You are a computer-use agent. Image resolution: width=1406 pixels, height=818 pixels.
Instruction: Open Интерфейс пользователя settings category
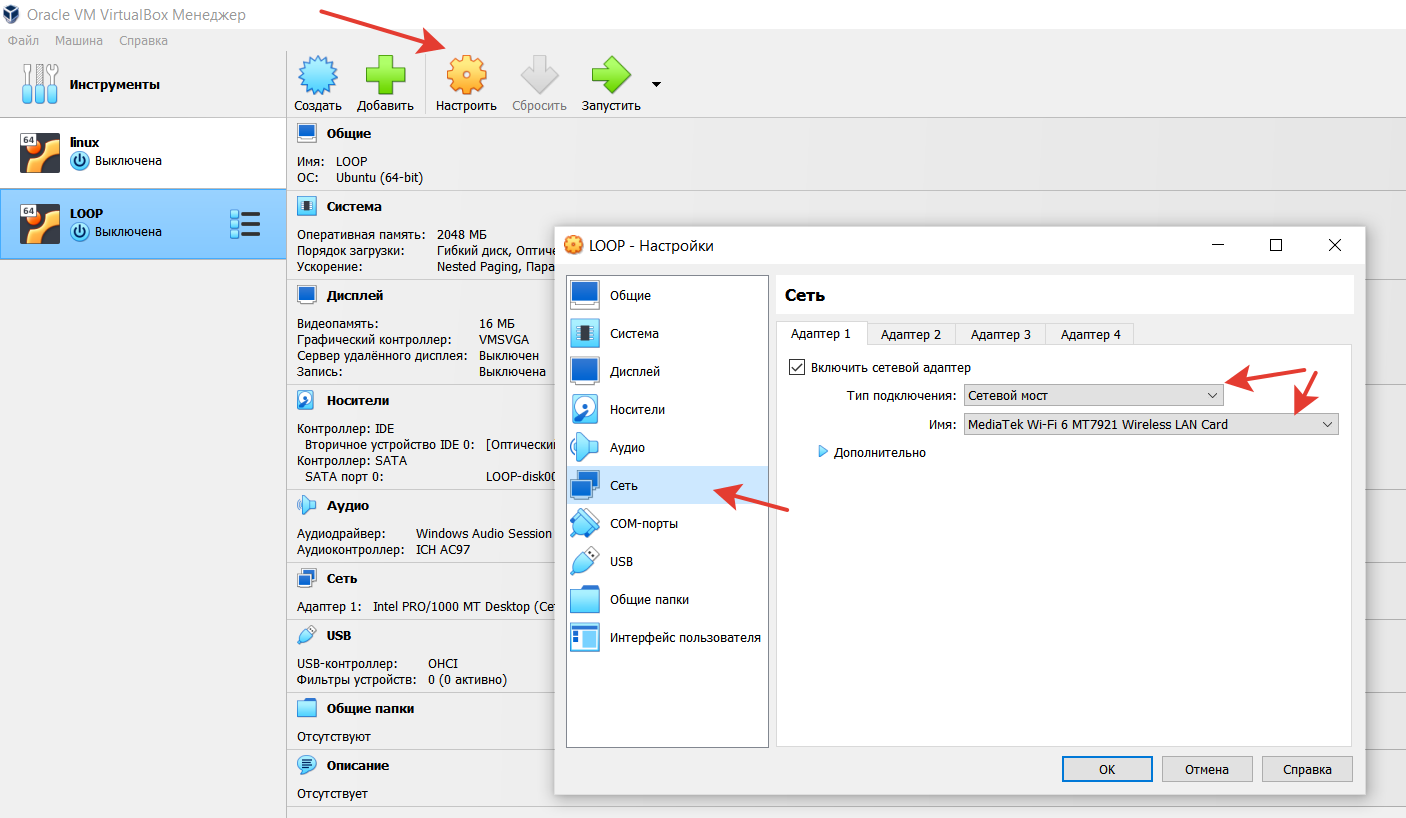click(x=667, y=637)
